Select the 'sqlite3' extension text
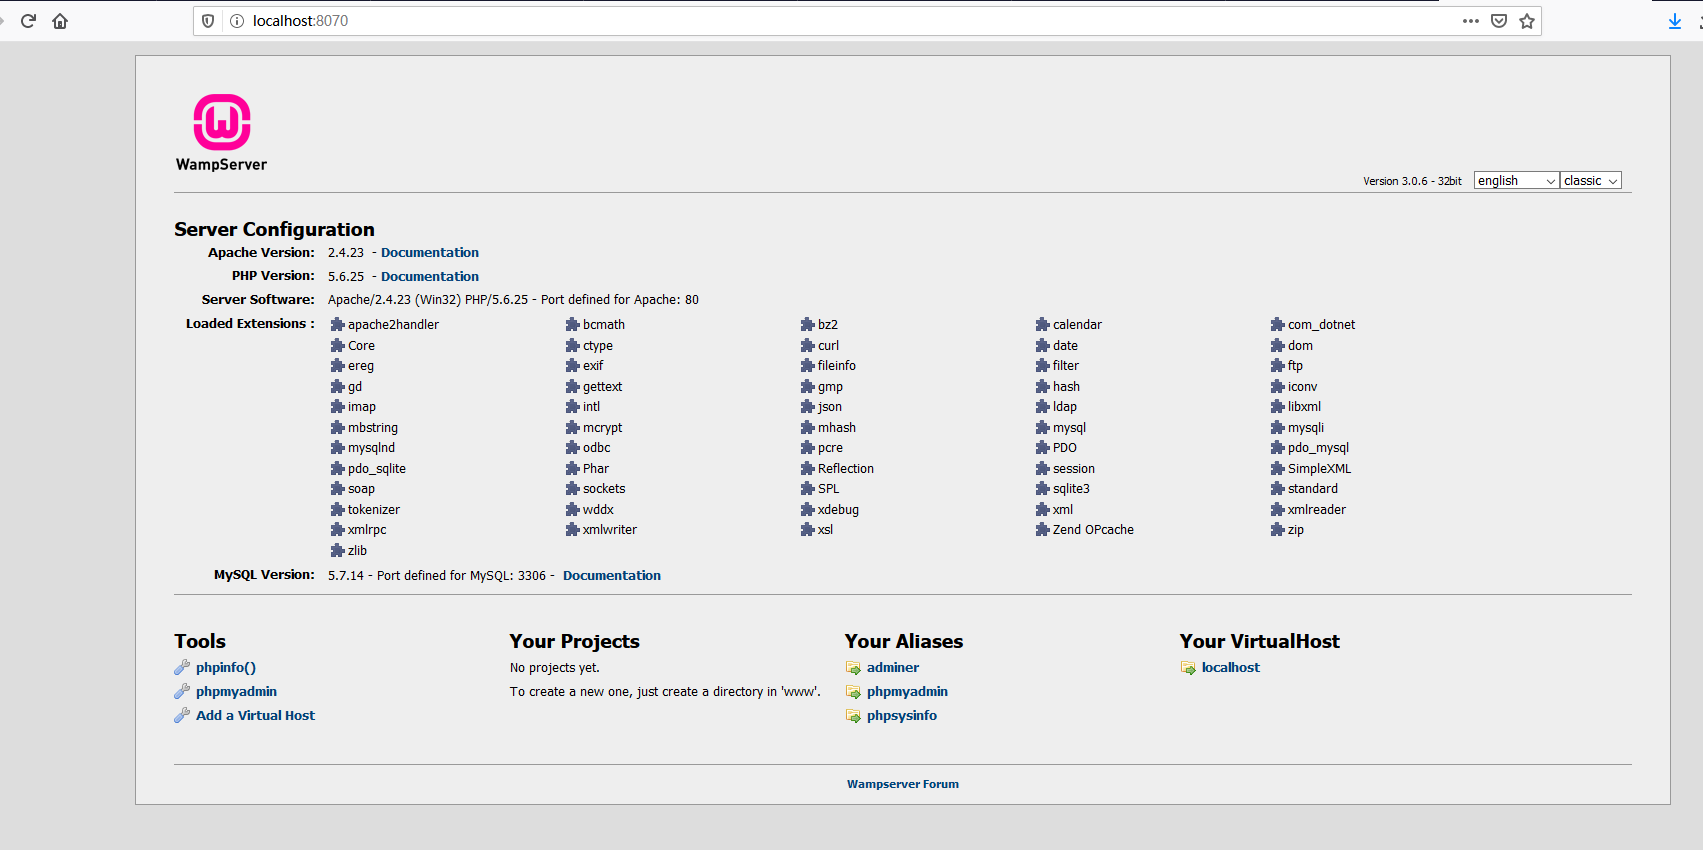The height and width of the screenshot is (850, 1703). pos(1071,489)
